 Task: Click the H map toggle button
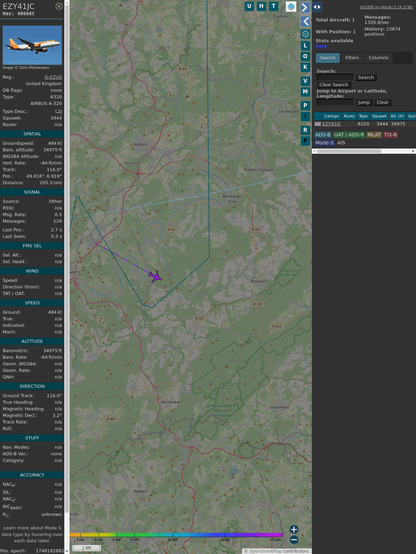(261, 6)
